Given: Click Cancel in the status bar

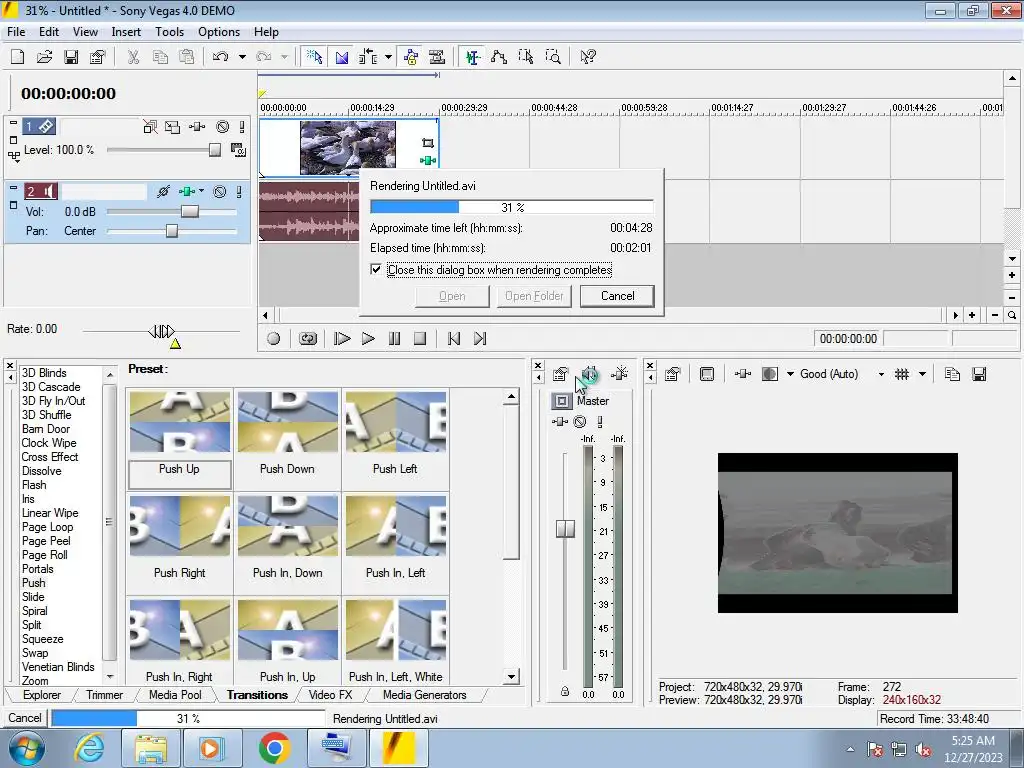Looking at the screenshot, I should pyautogui.click(x=25, y=718).
